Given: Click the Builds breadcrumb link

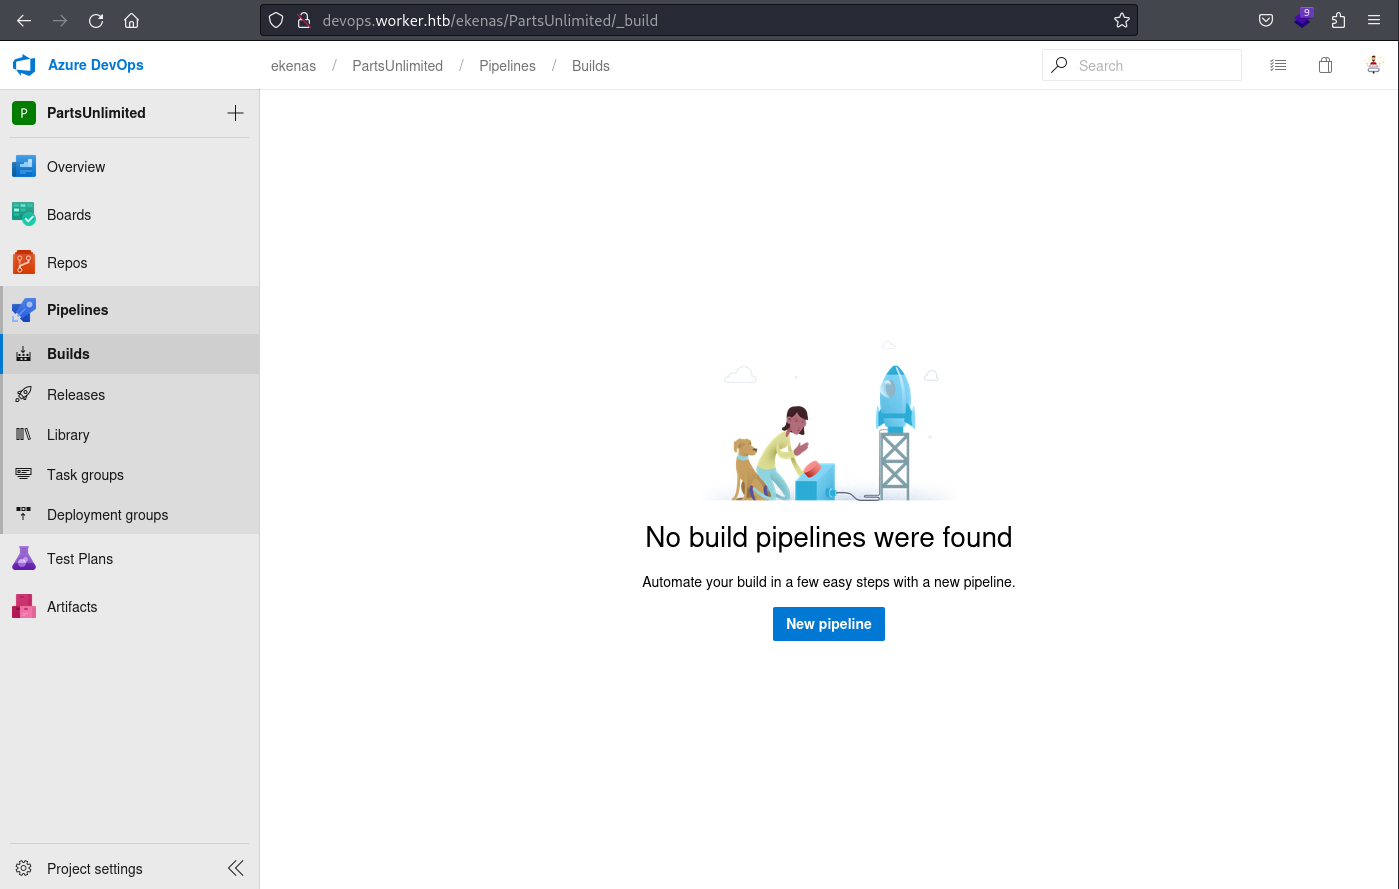Looking at the screenshot, I should (x=591, y=66).
